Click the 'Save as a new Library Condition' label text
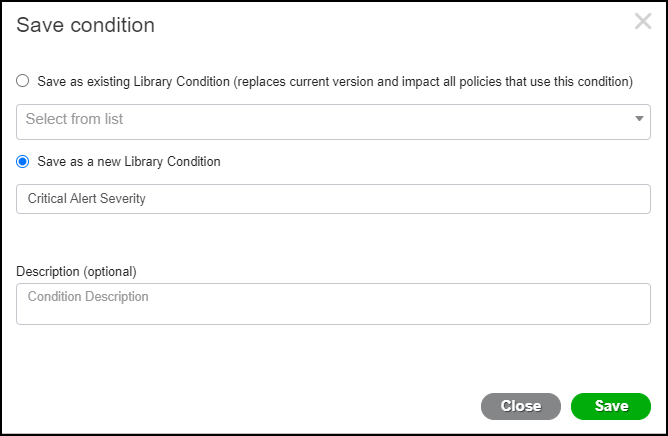Viewport: 668px width, 436px height. (x=129, y=161)
